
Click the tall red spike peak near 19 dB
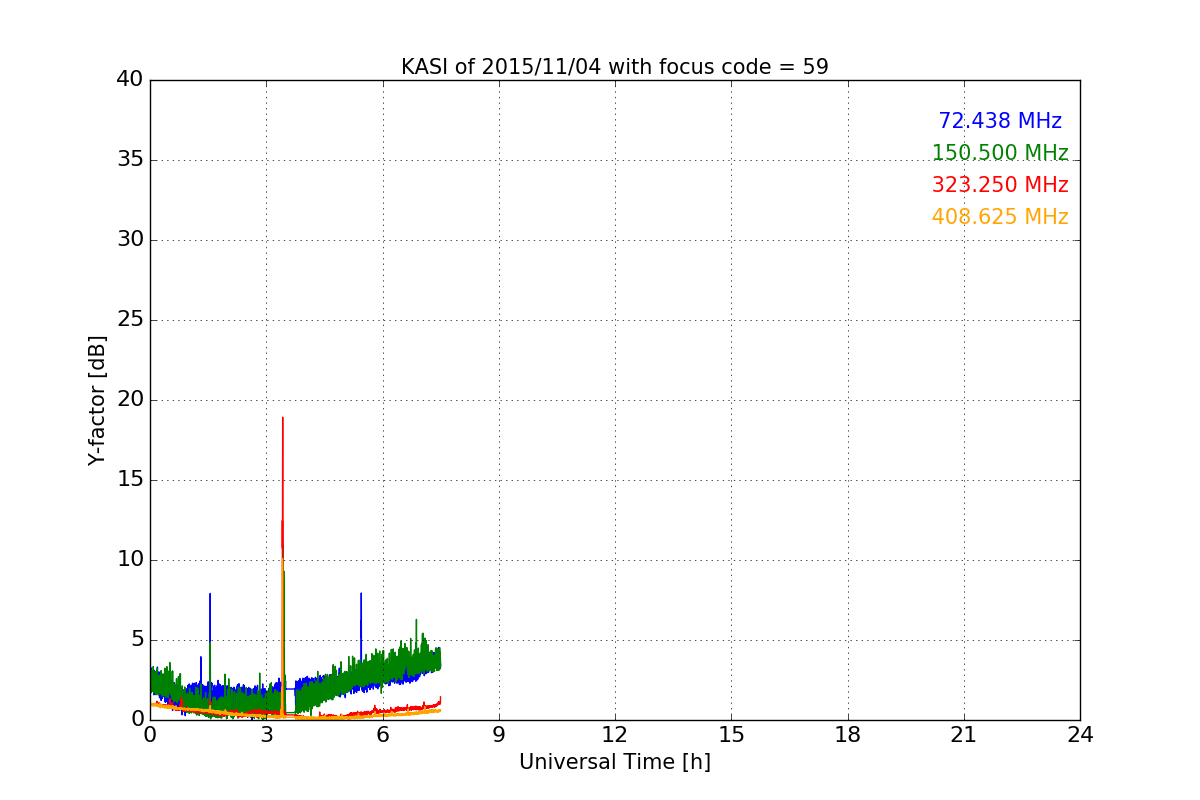[283, 418]
